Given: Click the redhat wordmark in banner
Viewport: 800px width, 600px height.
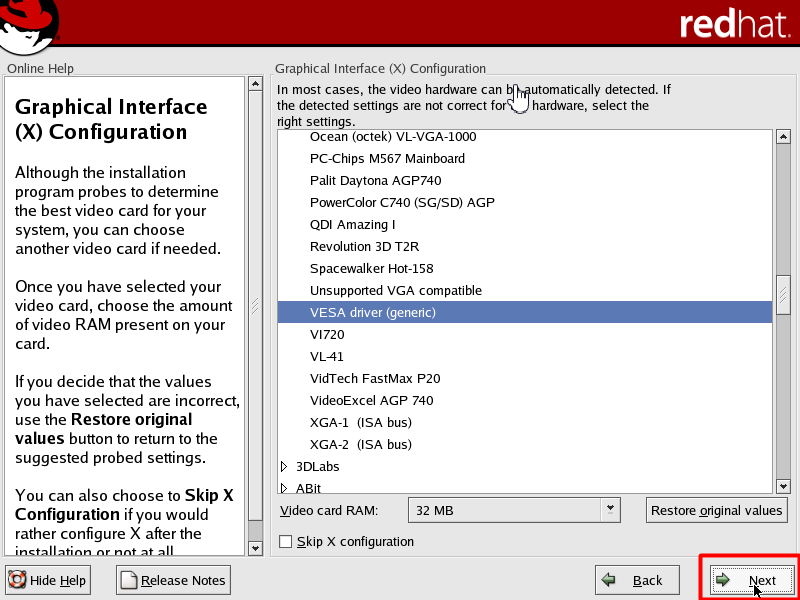Looking at the screenshot, I should coord(734,23).
